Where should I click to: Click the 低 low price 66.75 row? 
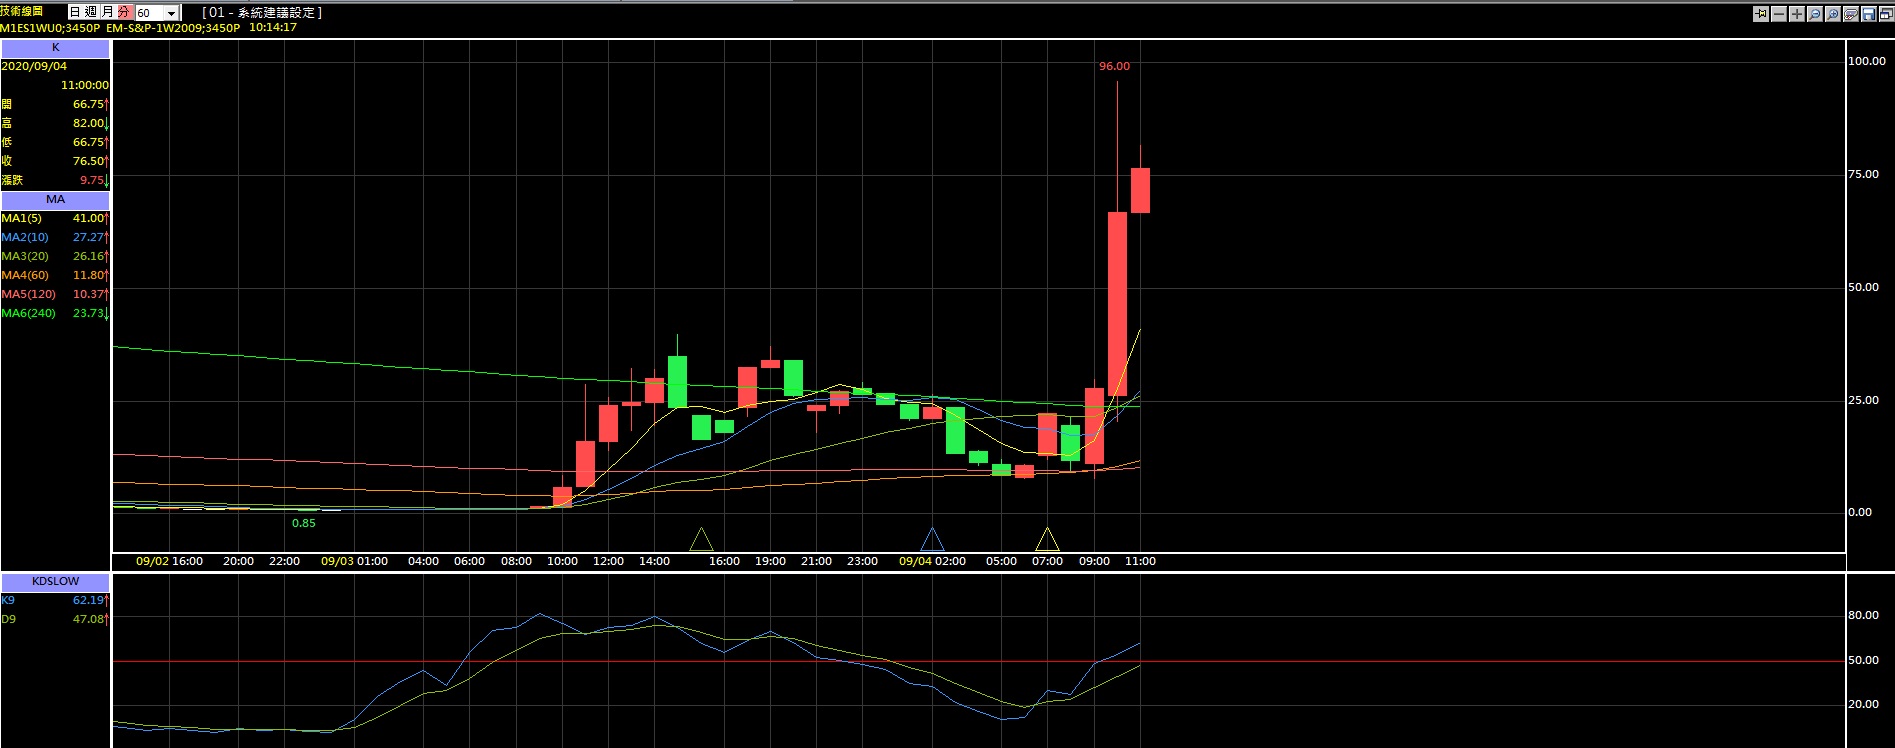pyautogui.click(x=55, y=142)
